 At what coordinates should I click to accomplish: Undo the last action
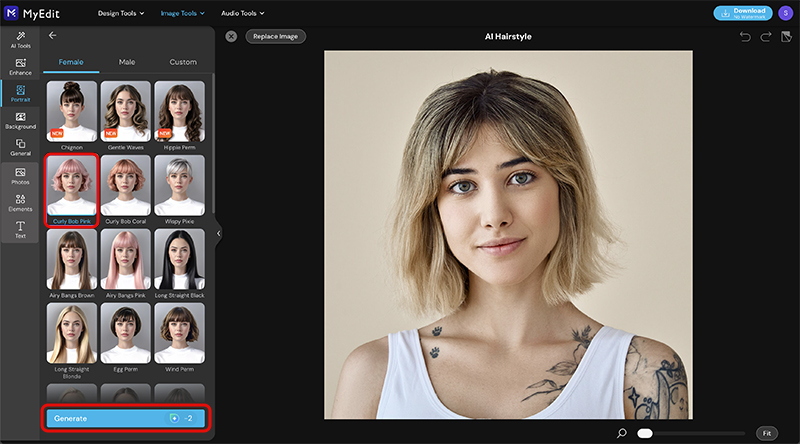coord(745,36)
